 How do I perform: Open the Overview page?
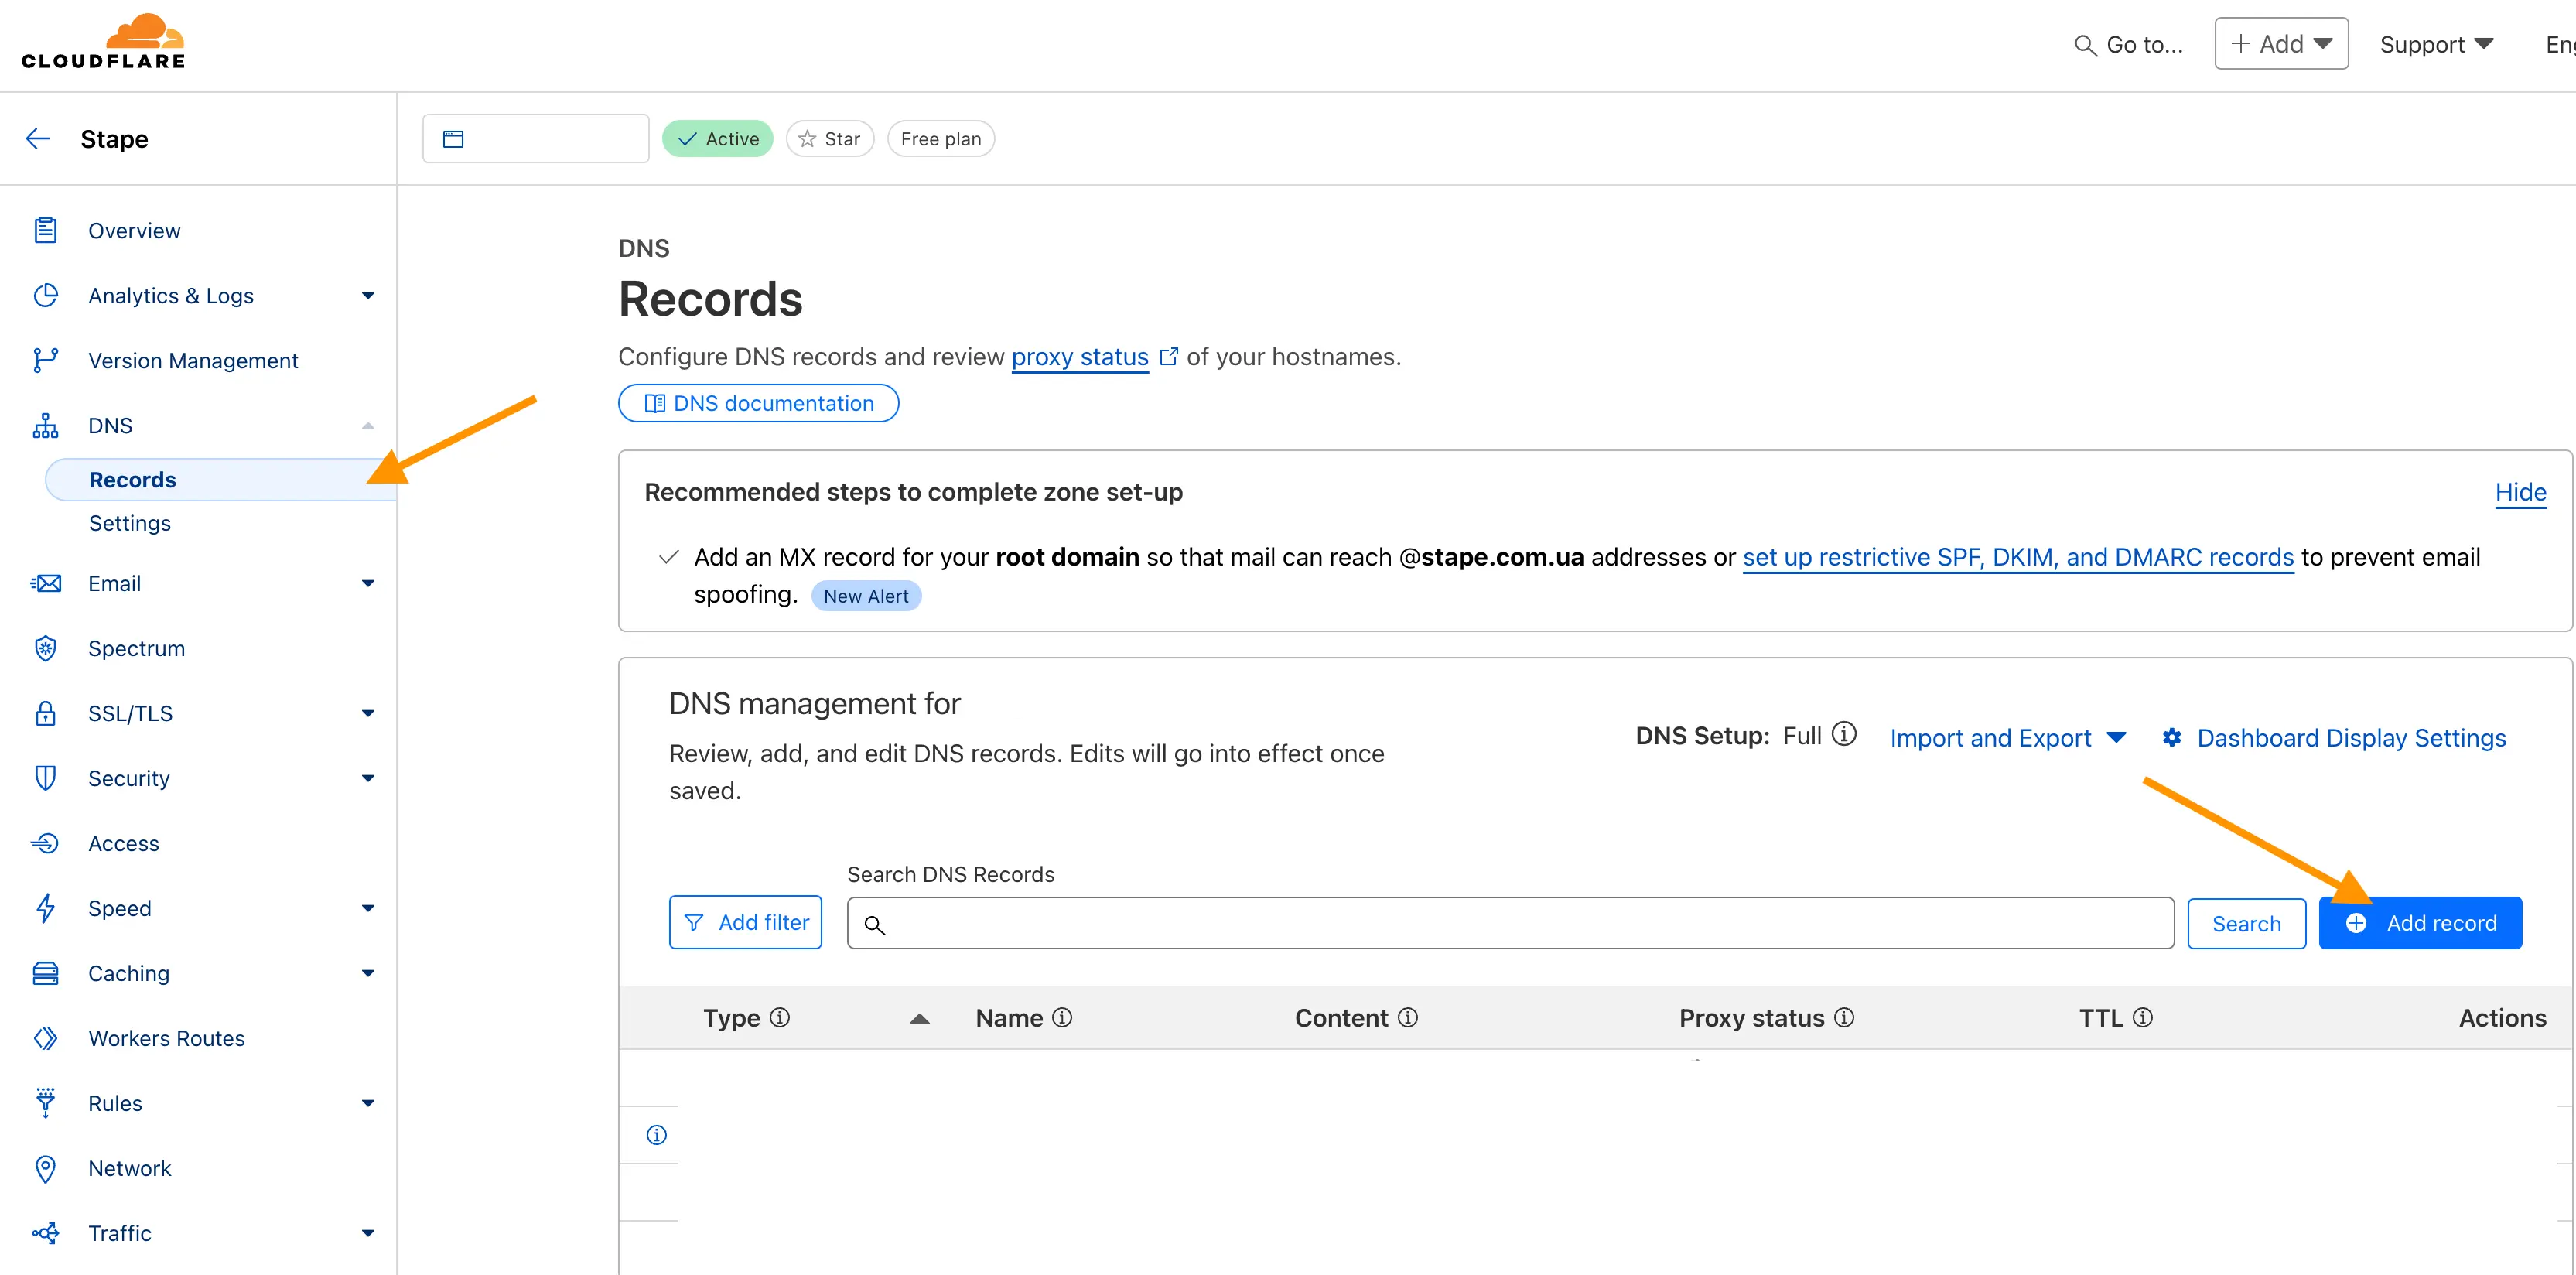(134, 231)
